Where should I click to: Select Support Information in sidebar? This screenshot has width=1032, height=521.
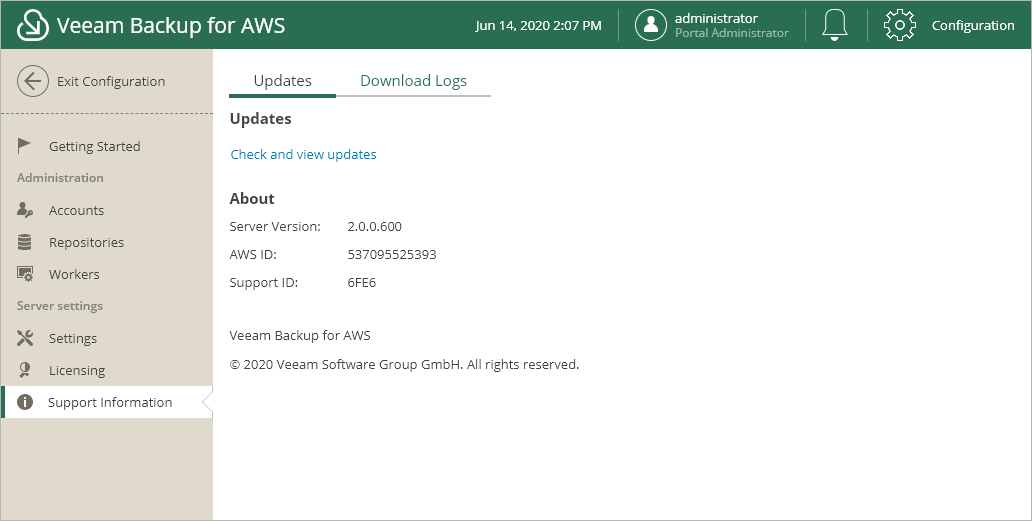[x=107, y=402]
